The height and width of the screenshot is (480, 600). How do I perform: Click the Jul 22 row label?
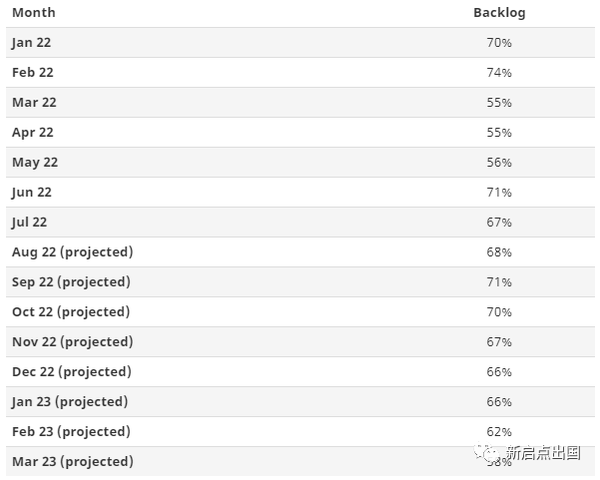pyautogui.click(x=30, y=222)
